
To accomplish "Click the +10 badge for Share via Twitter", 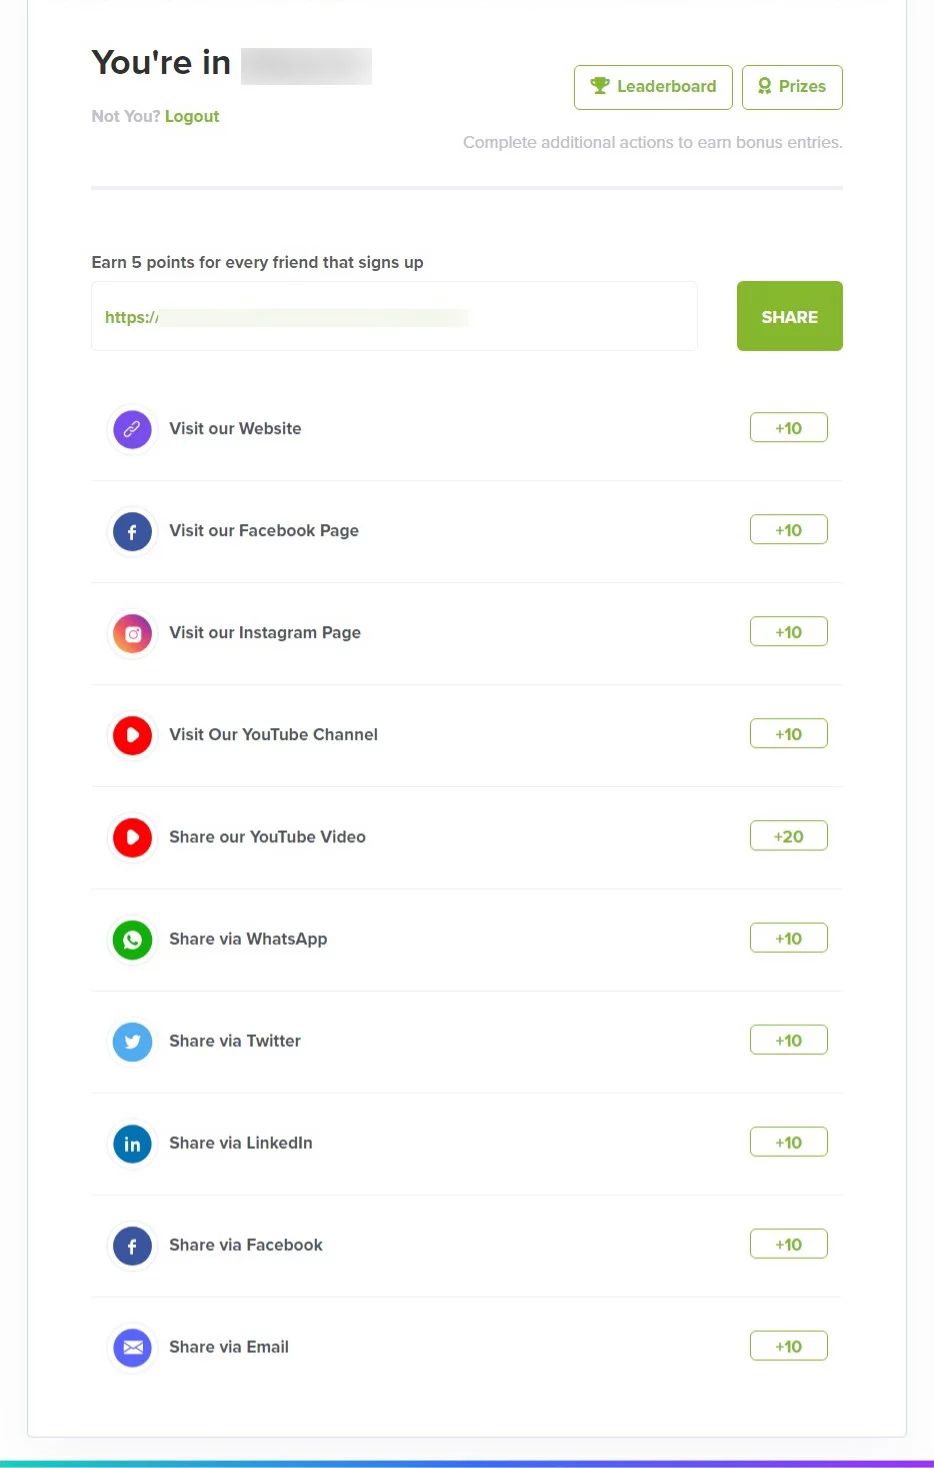I will click(788, 1040).
